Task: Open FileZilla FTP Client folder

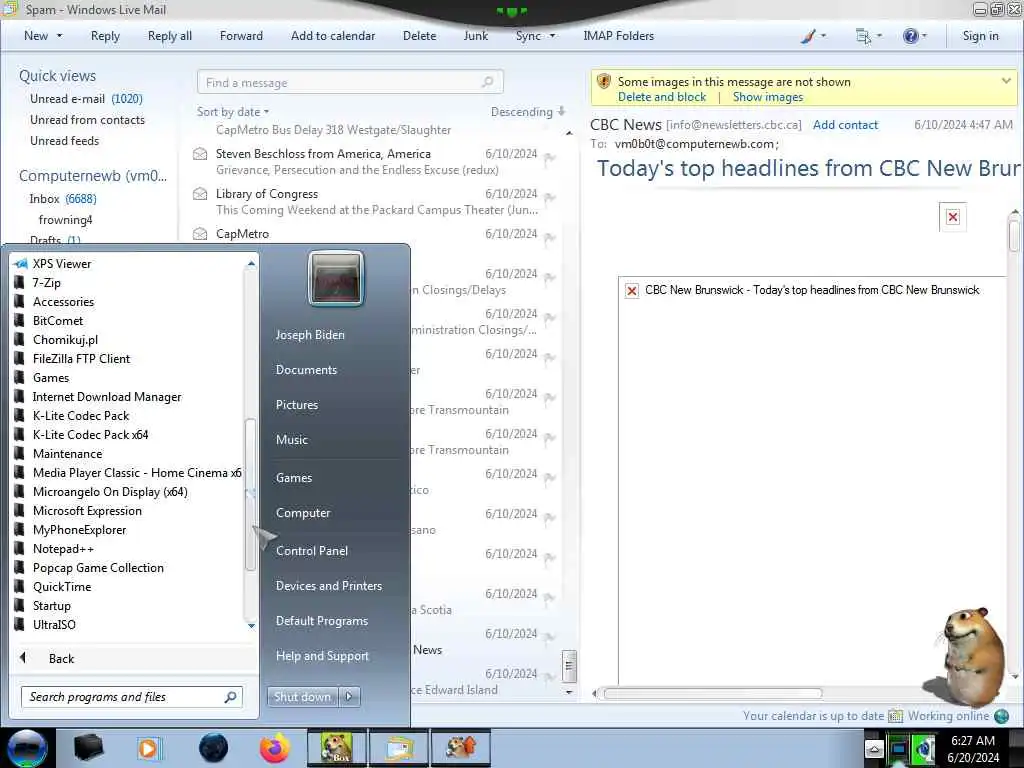Action: (81, 359)
